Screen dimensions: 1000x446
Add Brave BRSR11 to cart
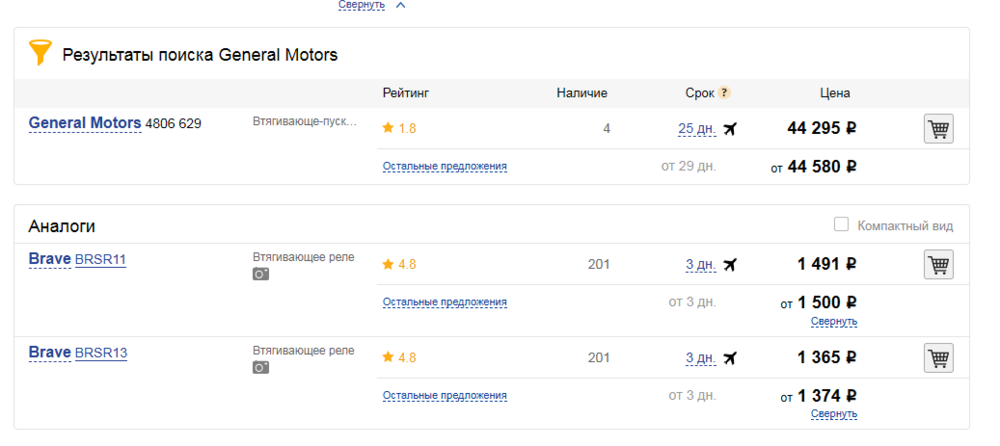938,264
